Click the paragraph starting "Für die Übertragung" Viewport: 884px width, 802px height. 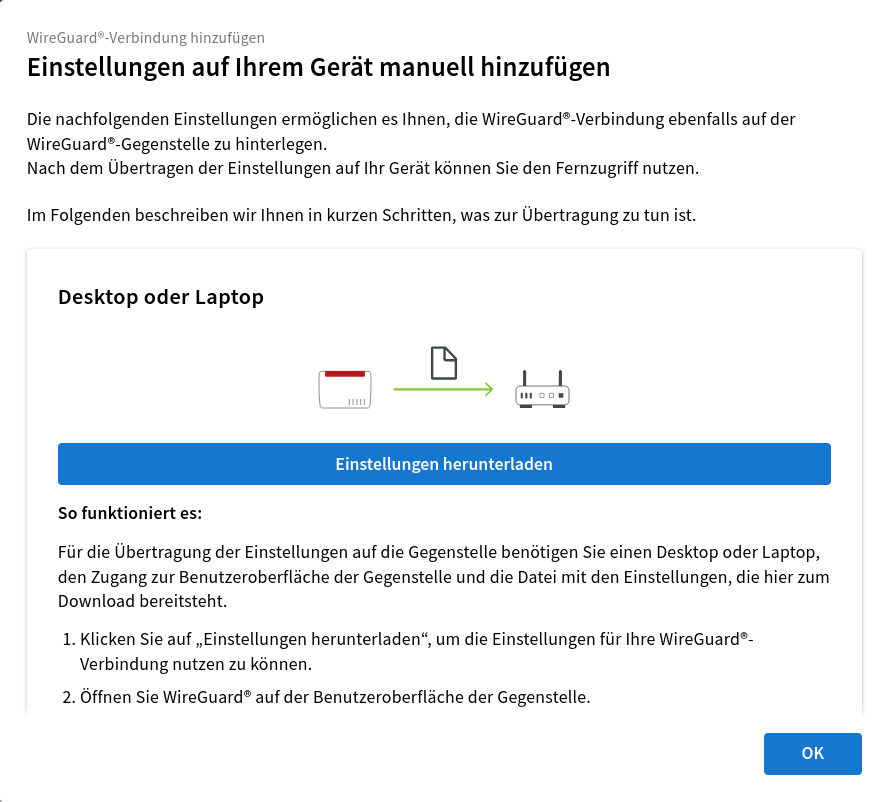click(440, 552)
